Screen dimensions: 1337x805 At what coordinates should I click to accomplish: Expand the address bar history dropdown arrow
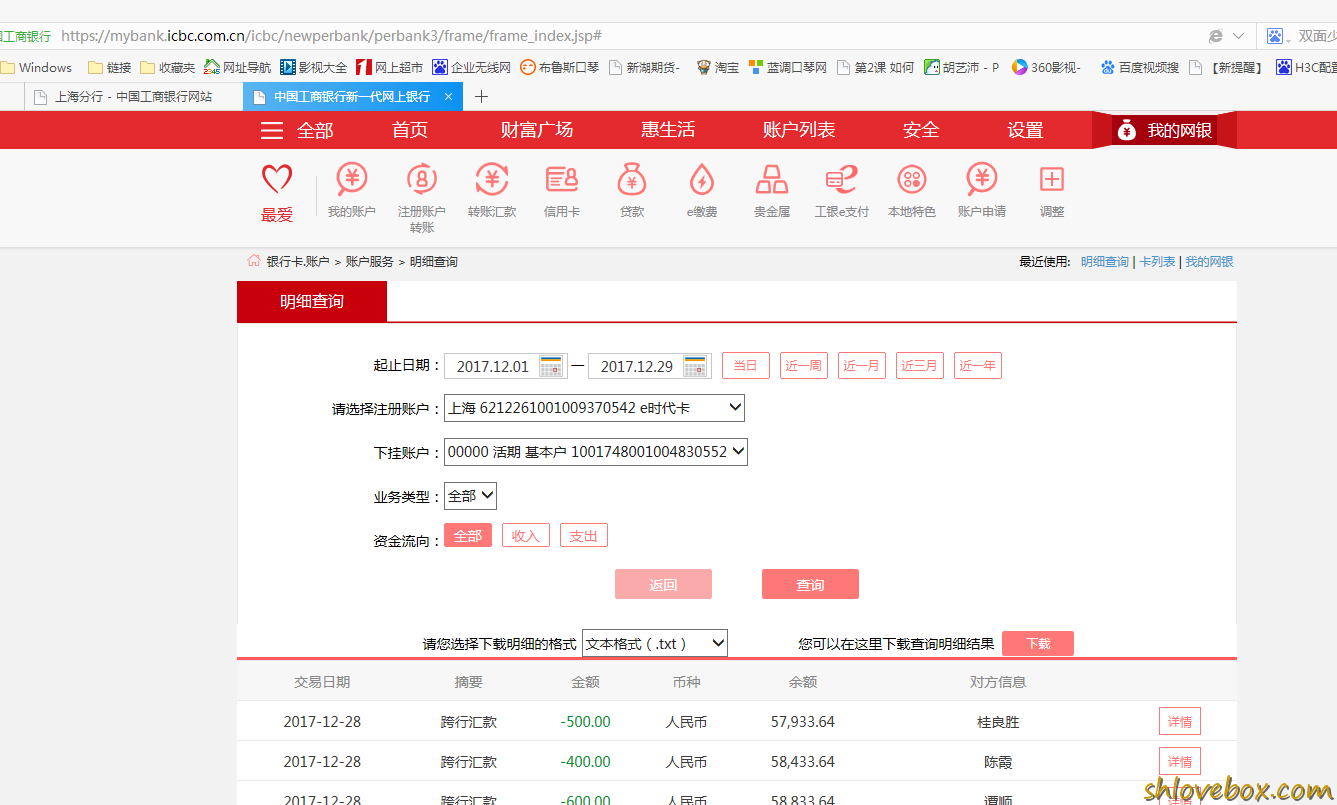pos(1238,36)
